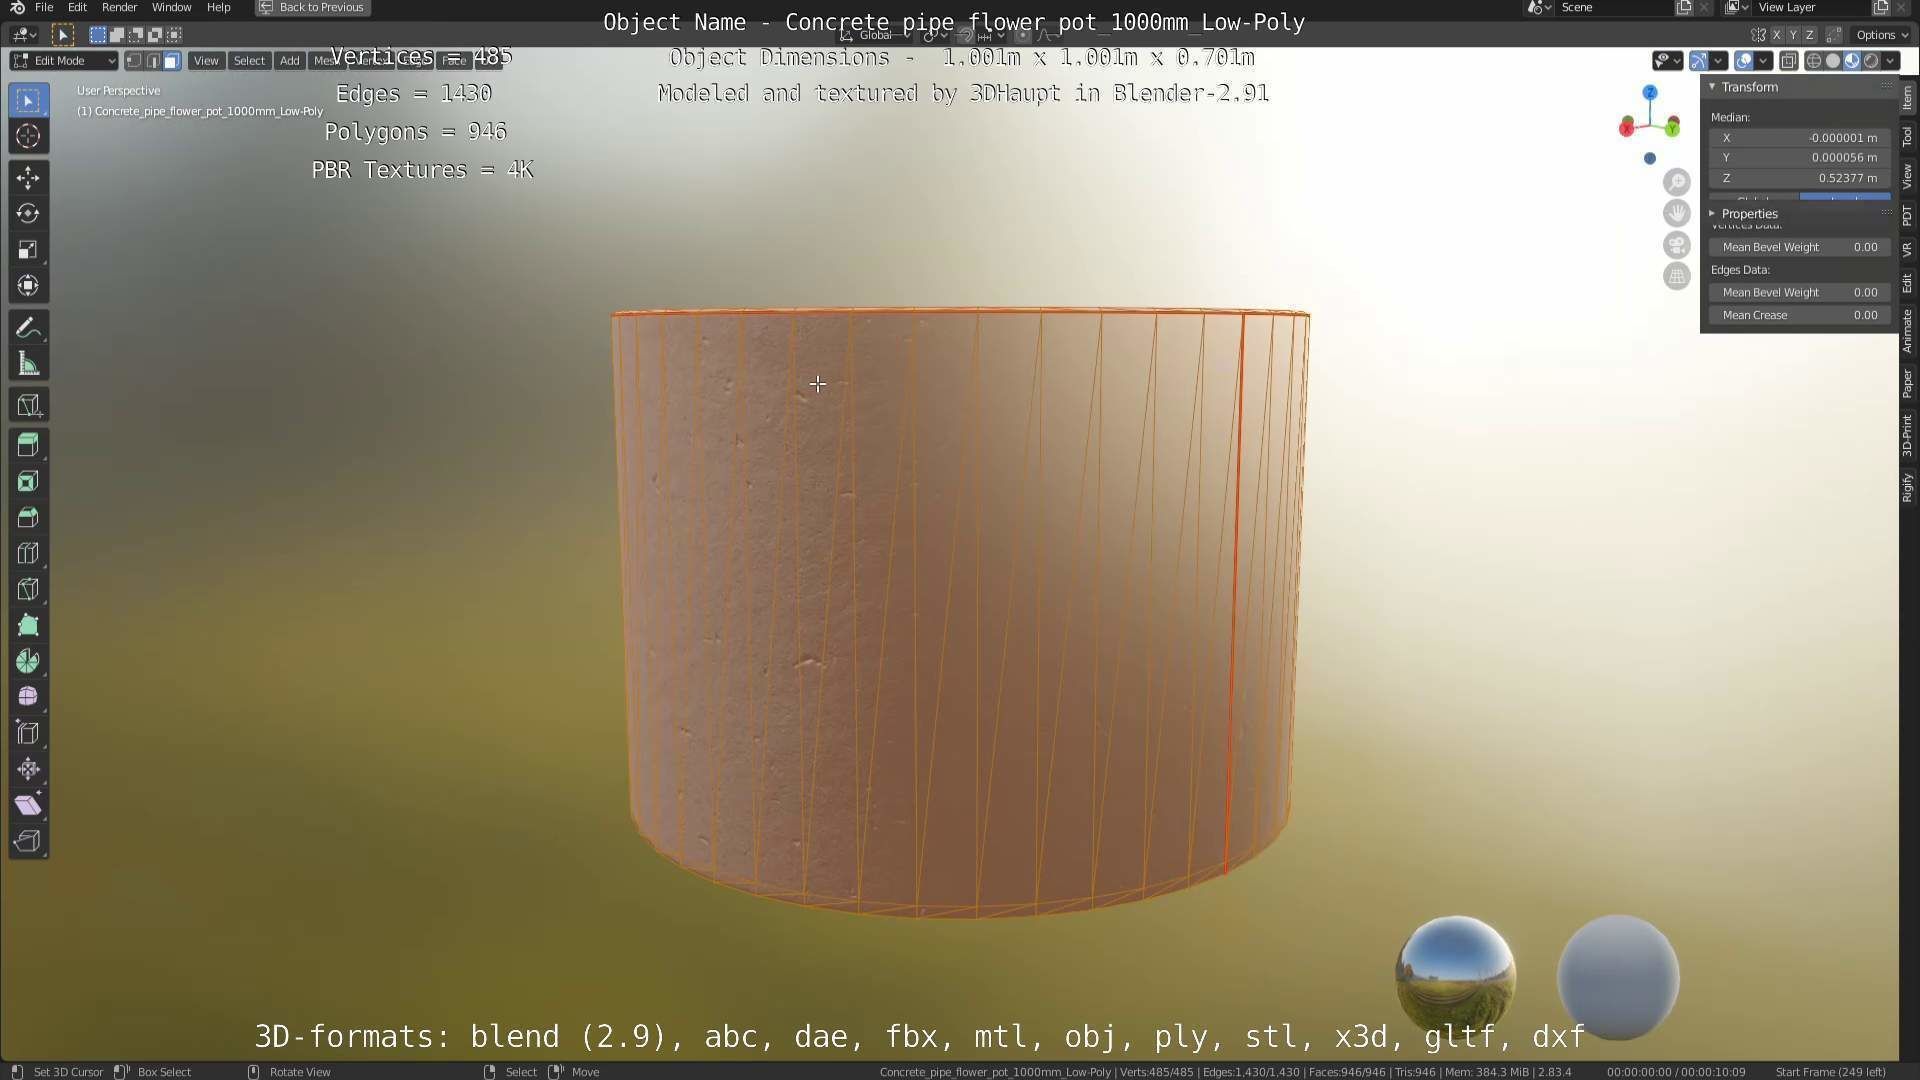Open the shading options dropdown arrow
This screenshot has width=1920, height=1080.
coord(1891,61)
